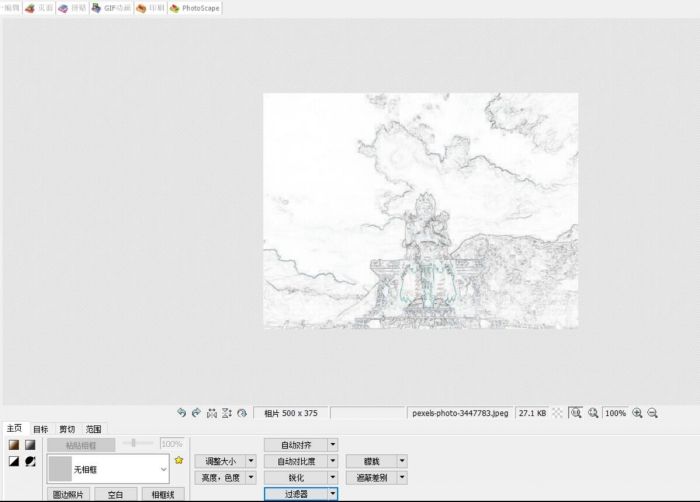Click the 自动对比度 button
Screen dimensions: 700x502
[295, 461]
